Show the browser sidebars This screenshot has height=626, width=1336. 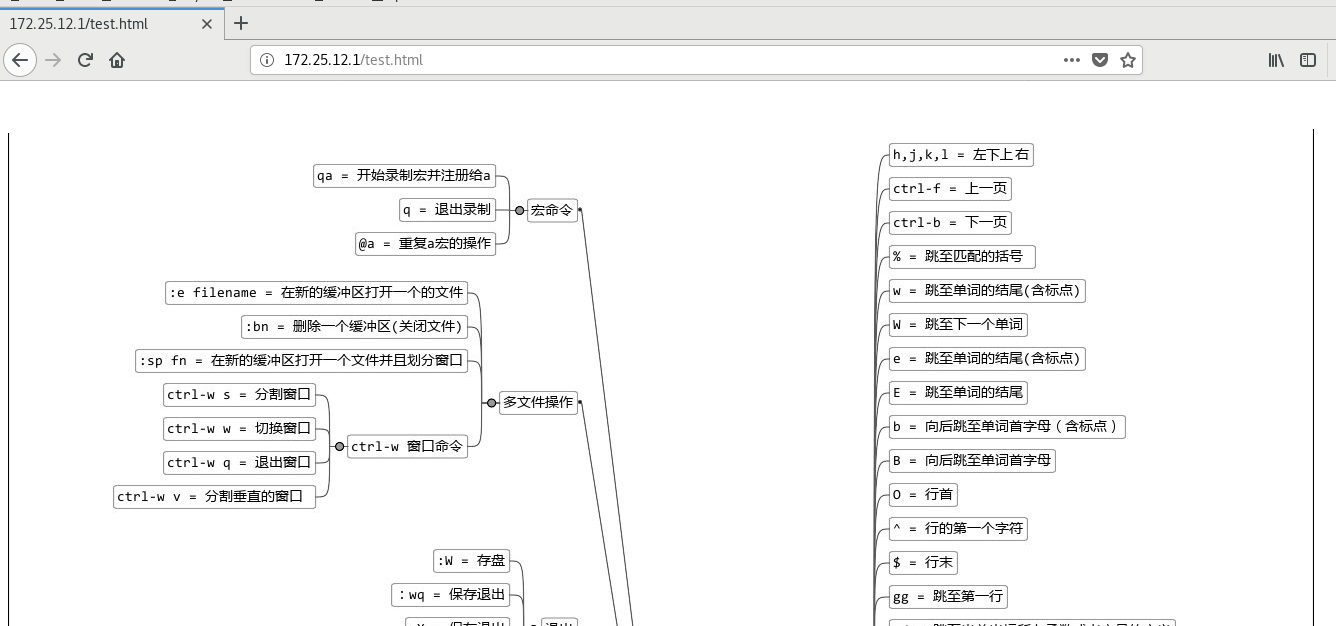point(1308,60)
